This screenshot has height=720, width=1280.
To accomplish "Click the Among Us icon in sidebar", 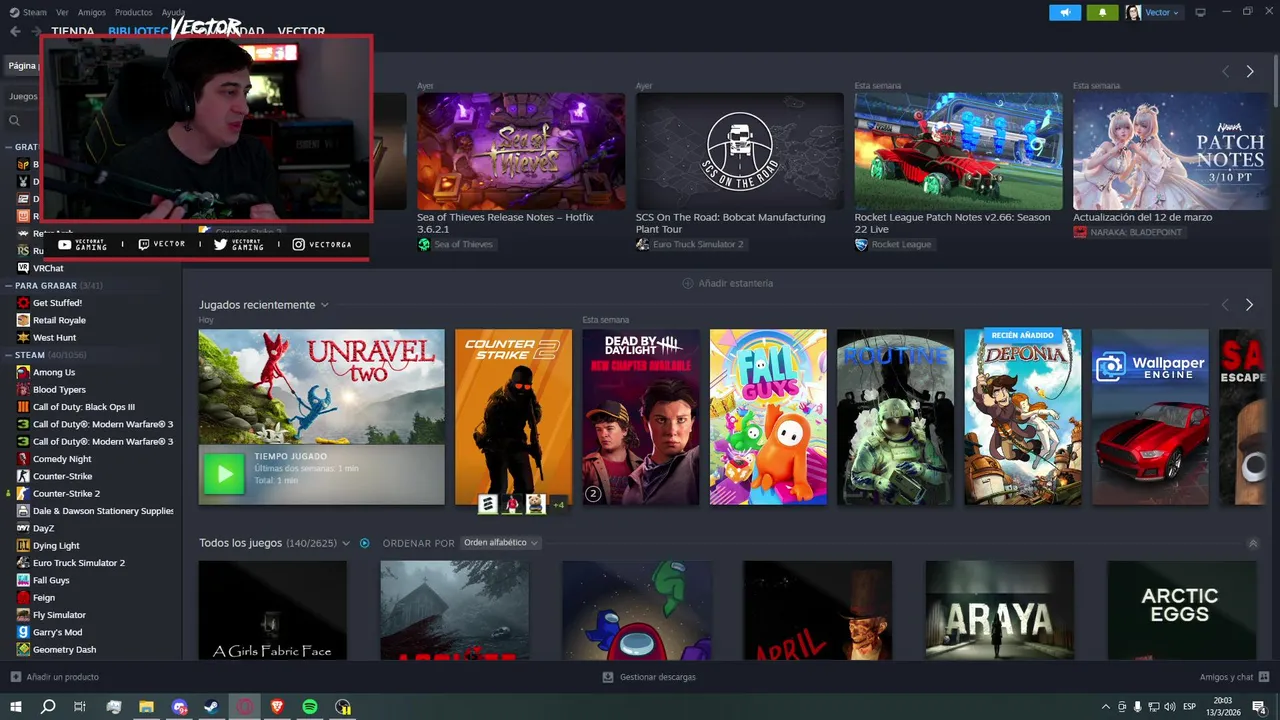I will pos(24,372).
